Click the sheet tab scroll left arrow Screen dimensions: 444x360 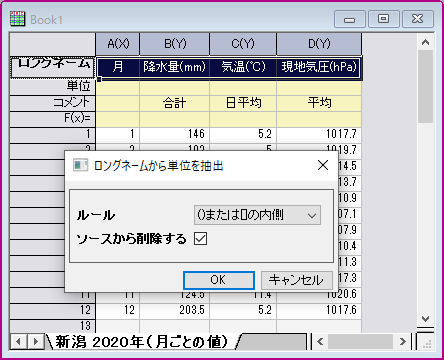[x=19, y=341]
